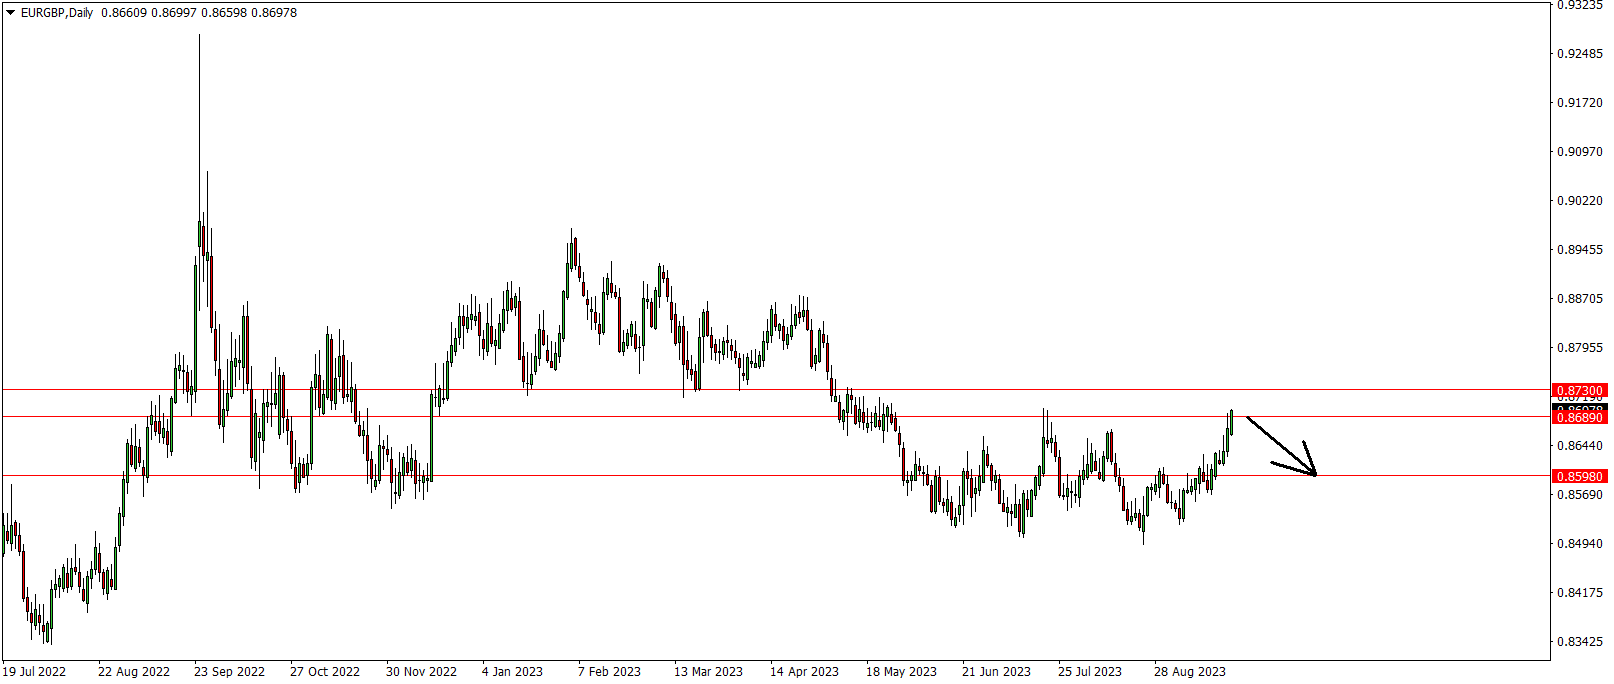Click the 23 Sep 2022 date label
1614x684 pixels.
[230, 671]
